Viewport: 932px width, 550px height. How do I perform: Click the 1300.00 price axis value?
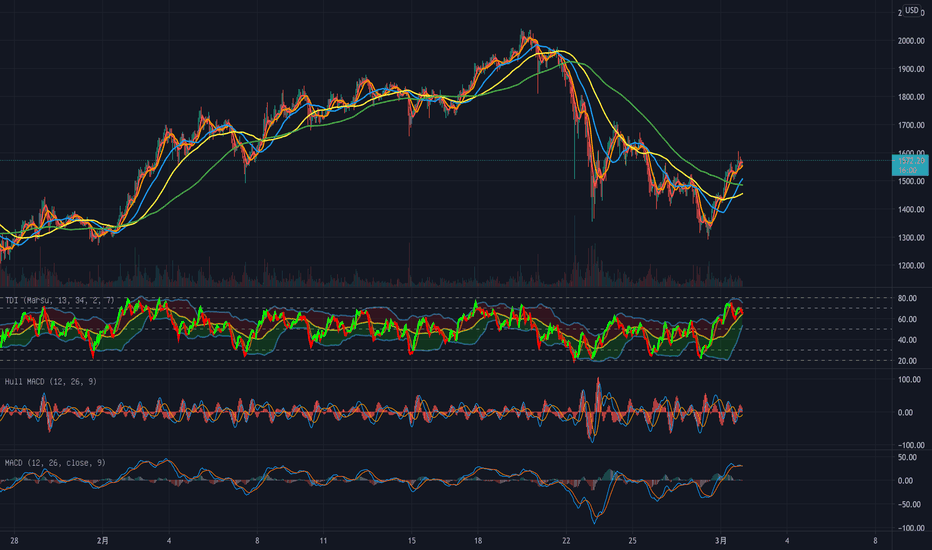[911, 238]
